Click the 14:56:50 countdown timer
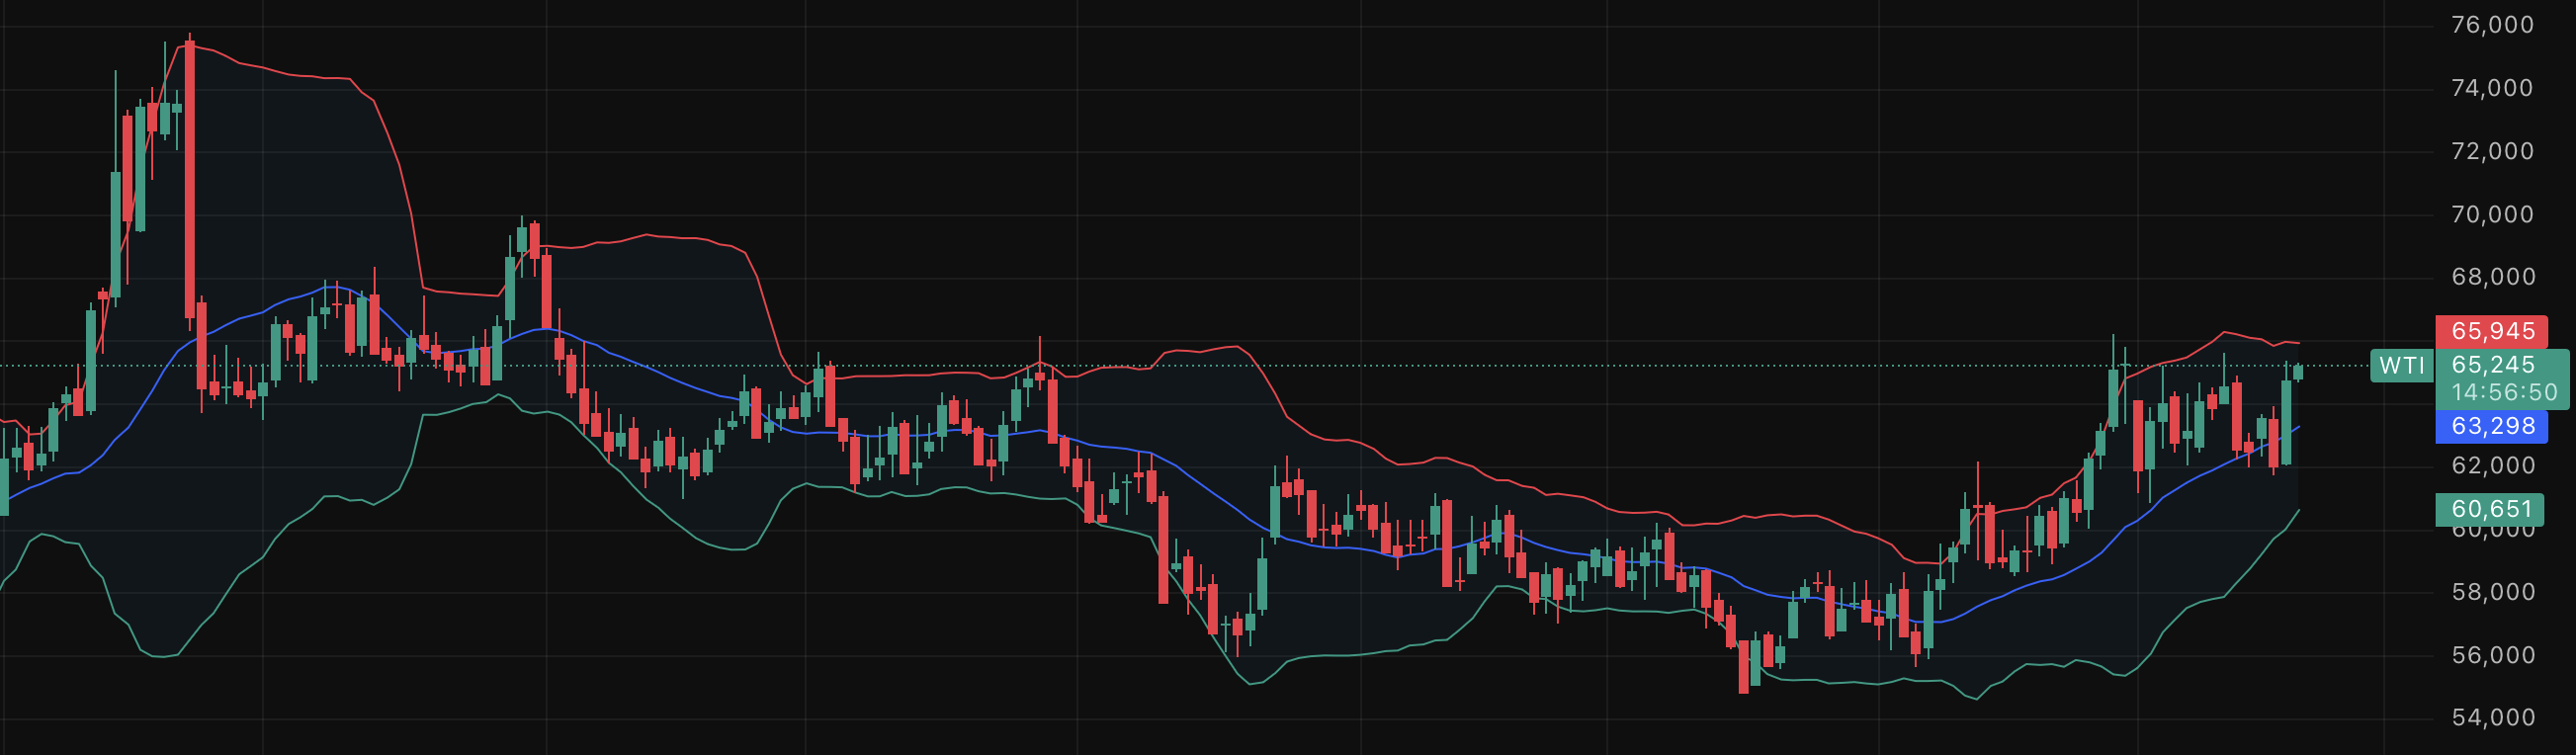 point(2503,392)
